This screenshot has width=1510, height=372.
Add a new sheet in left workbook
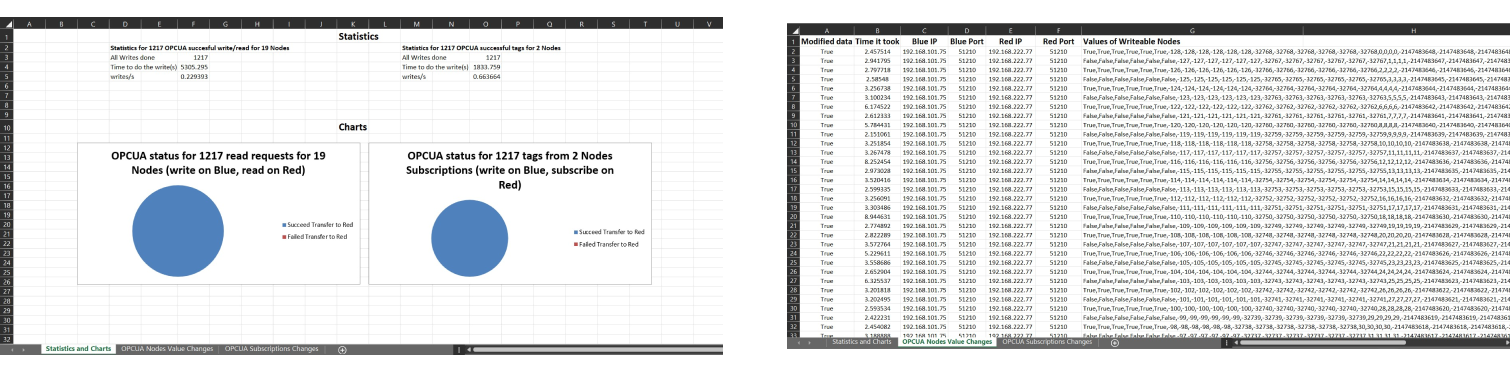tap(341, 349)
